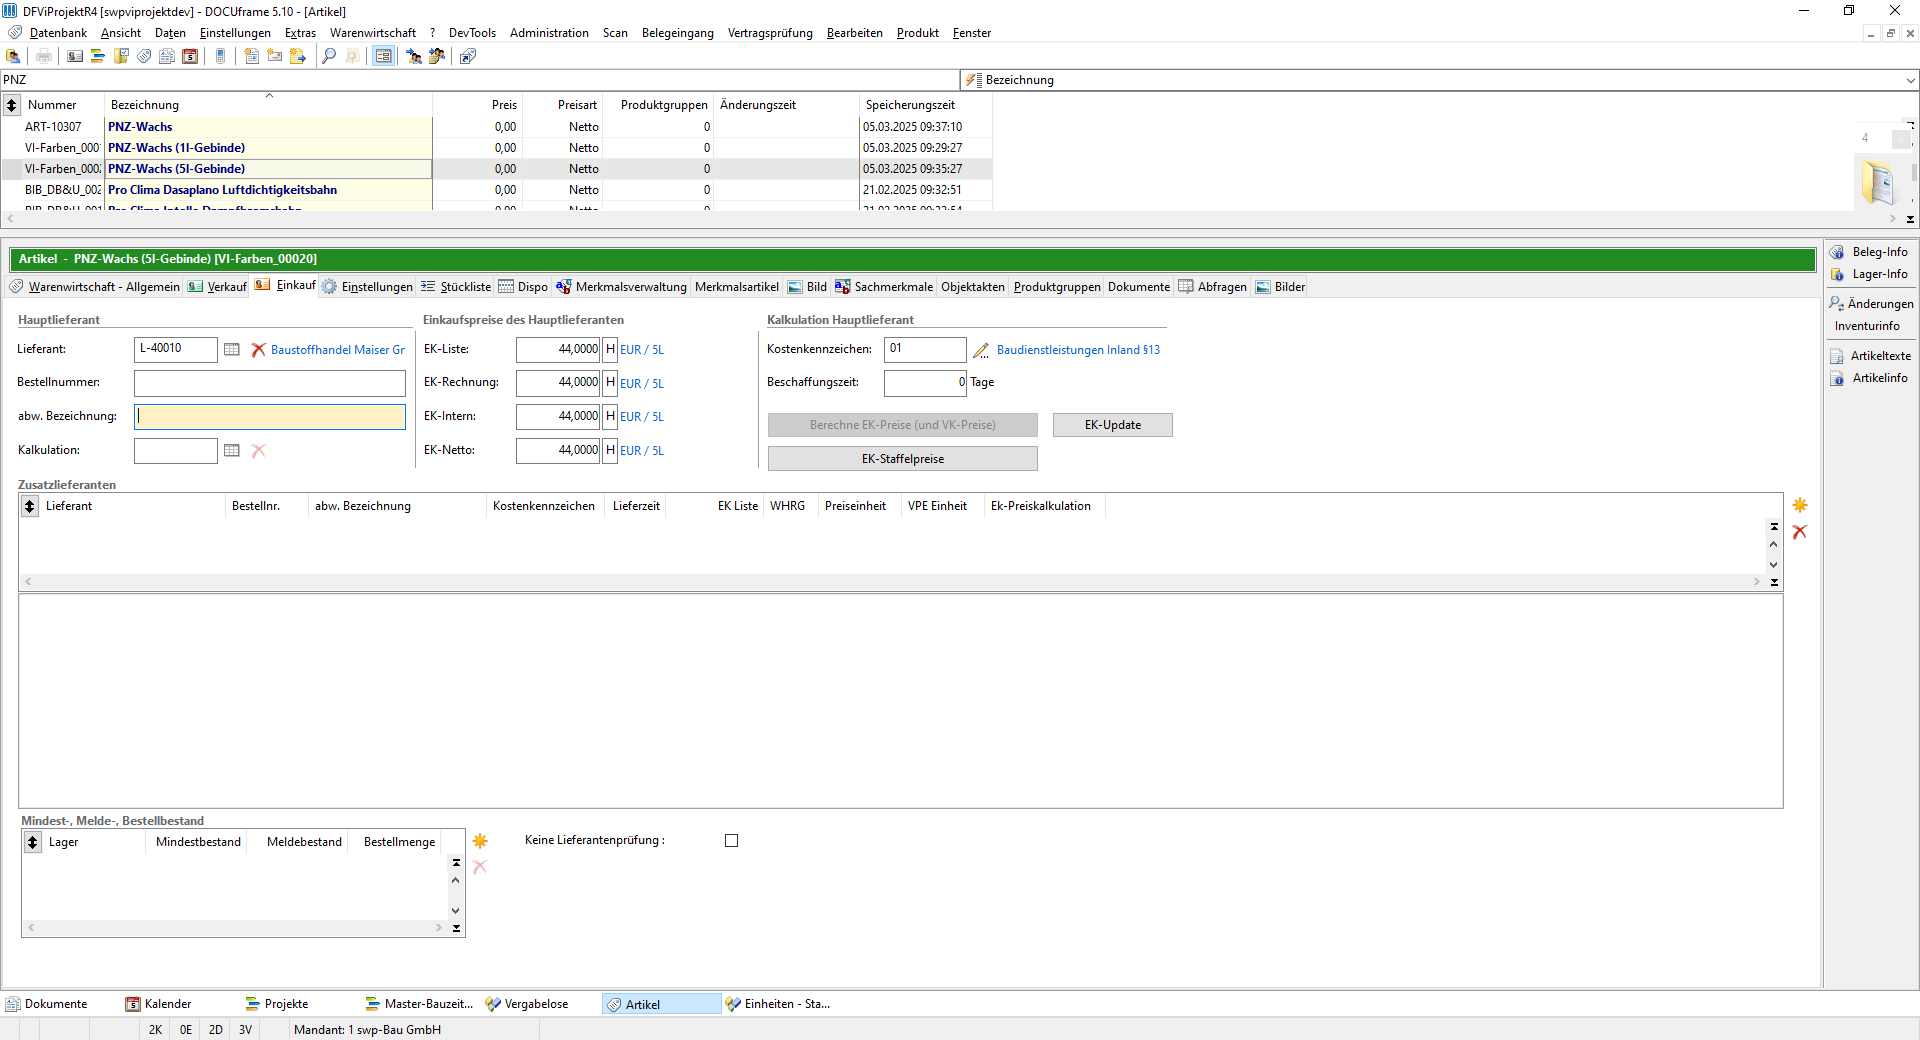Viewport: 1920px width, 1040px height.
Task: Open the DevTools menu
Action: coord(472,33)
